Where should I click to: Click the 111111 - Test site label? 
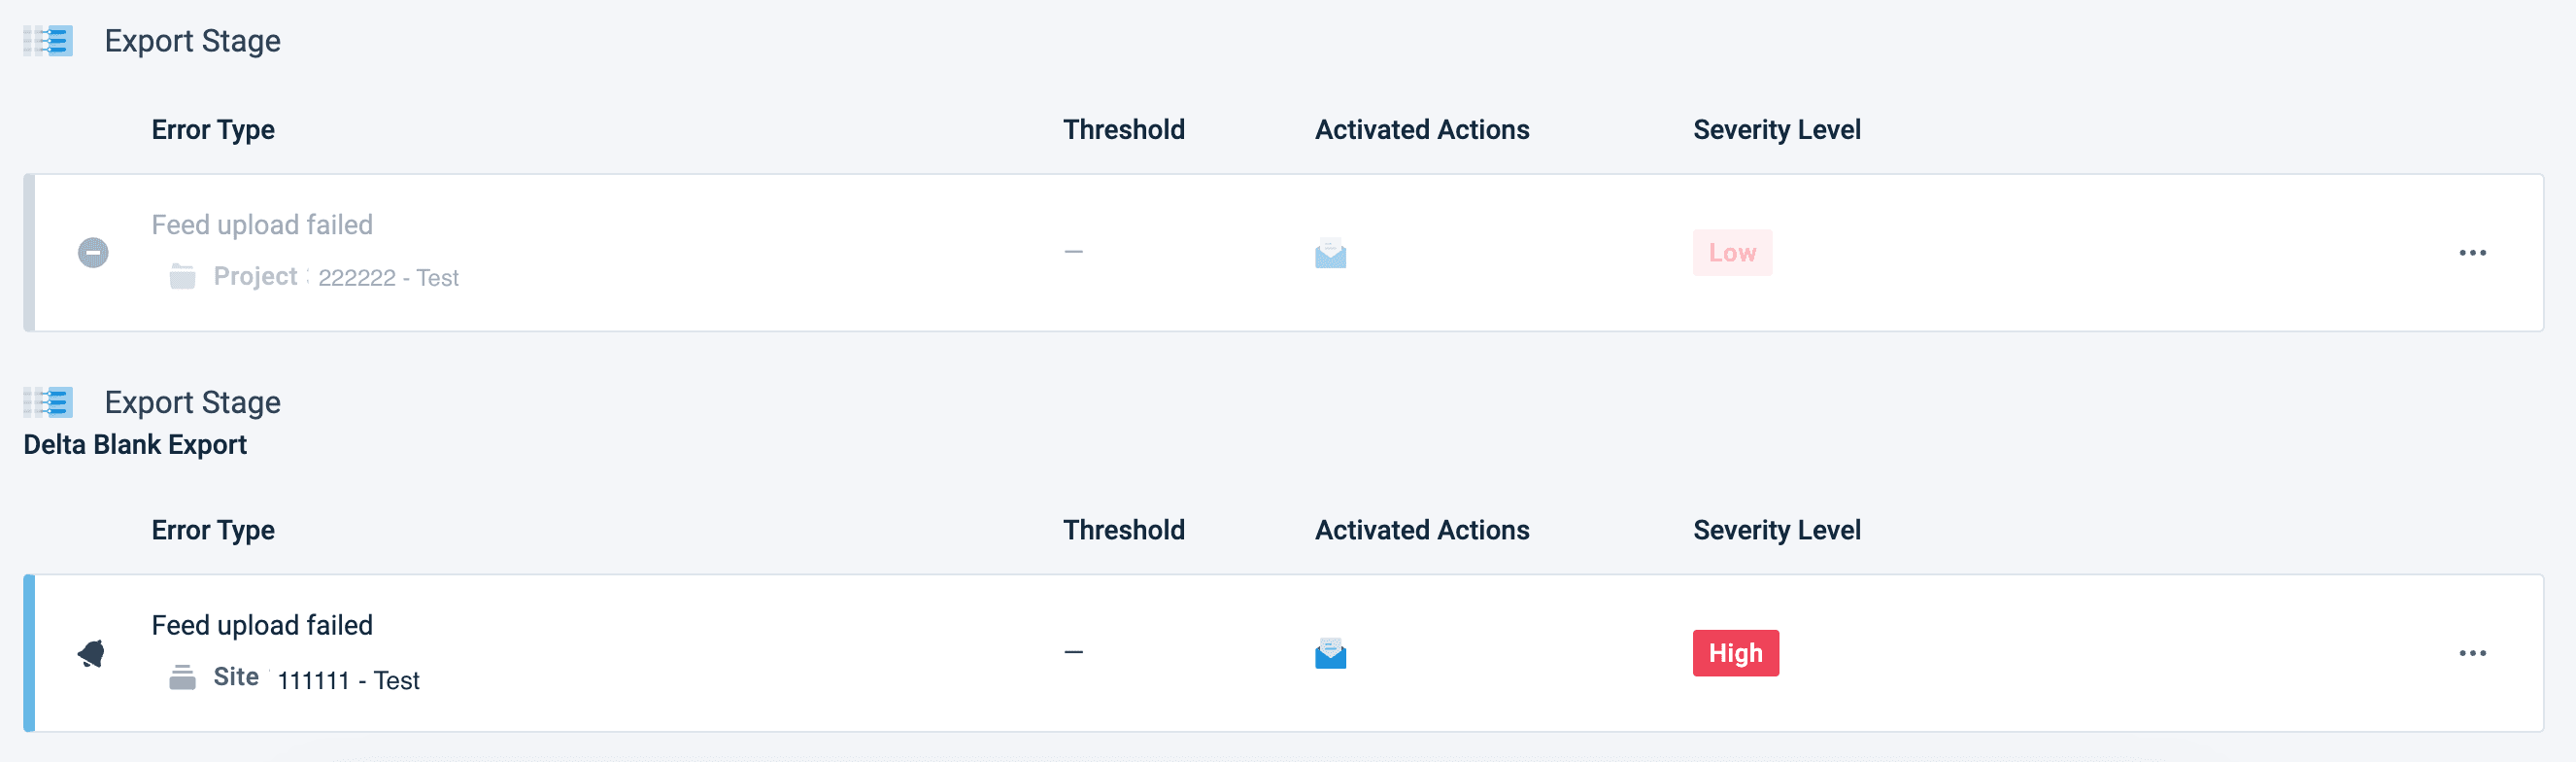click(x=348, y=681)
